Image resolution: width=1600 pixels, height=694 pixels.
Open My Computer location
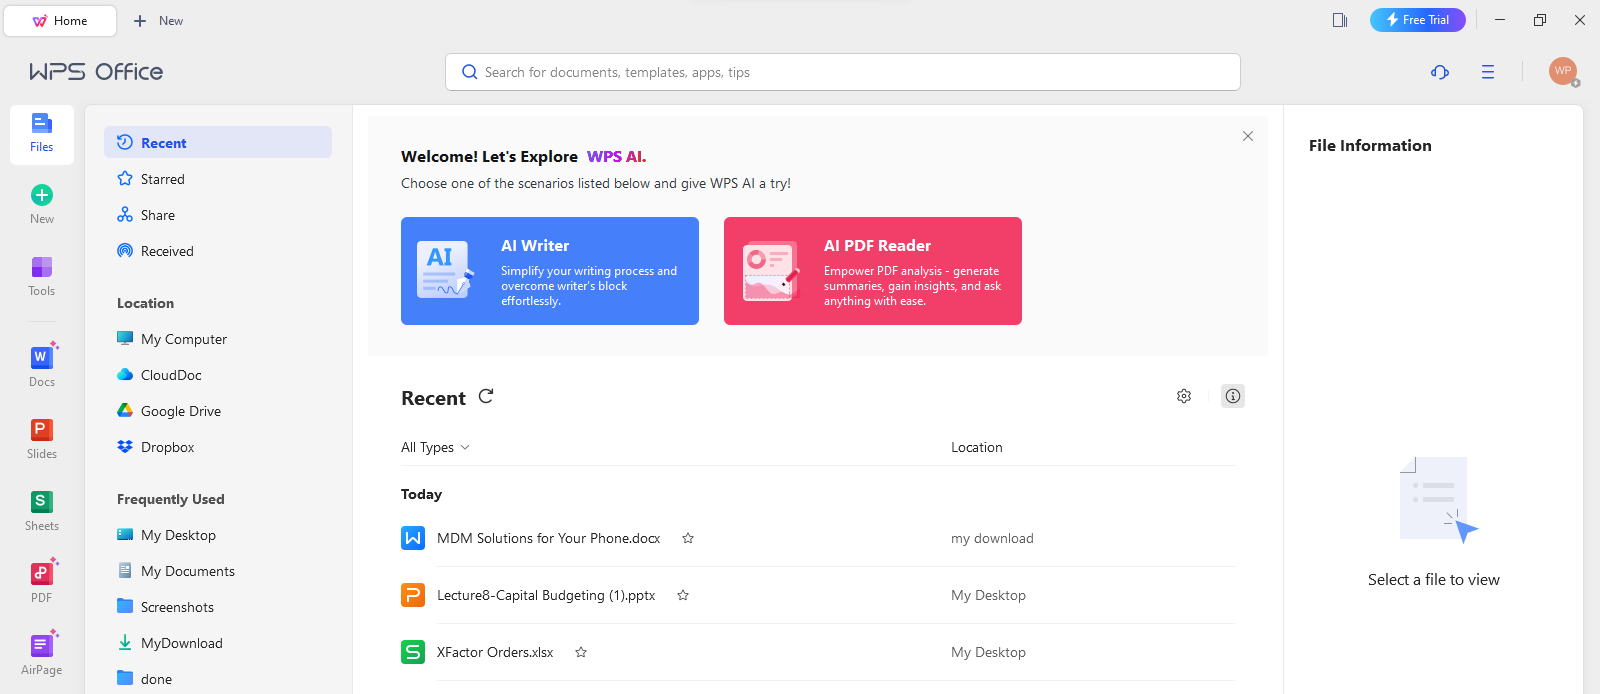(x=218, y=339)
